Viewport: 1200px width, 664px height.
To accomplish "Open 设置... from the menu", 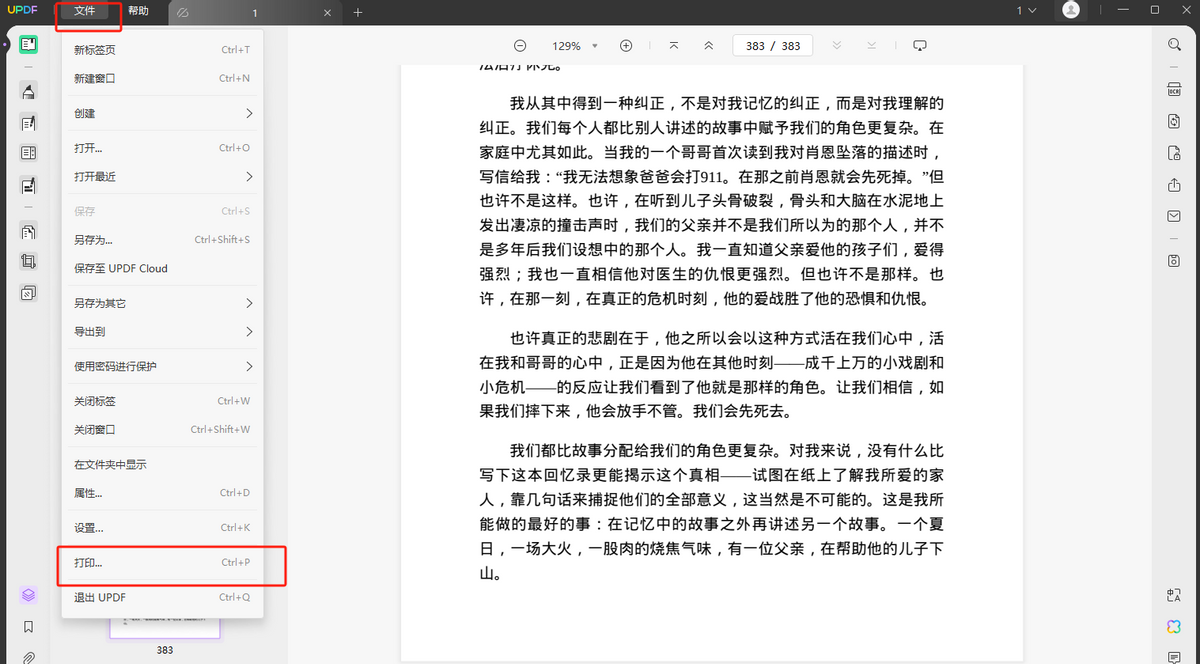I will pyautogui.click(x=162, y=528).
